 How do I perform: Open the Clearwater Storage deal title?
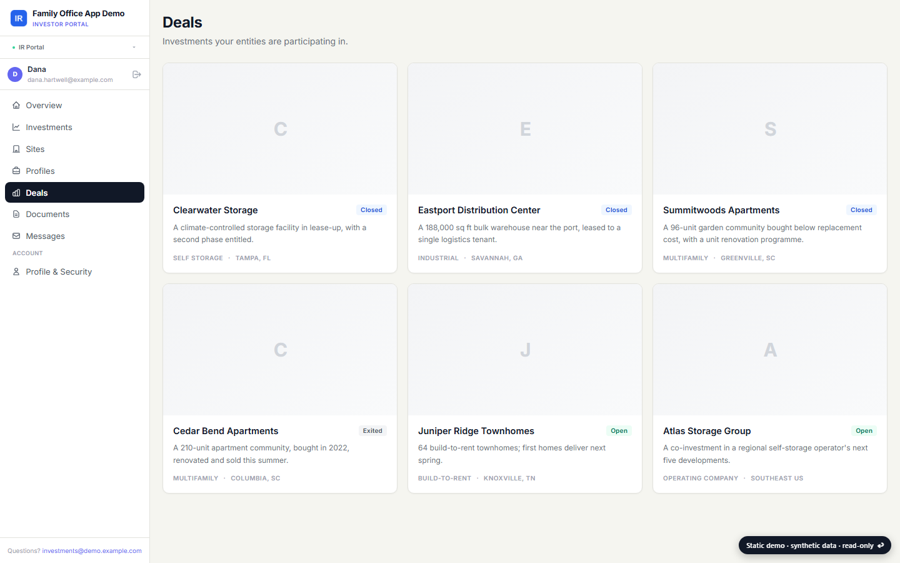tap(215, 210)
